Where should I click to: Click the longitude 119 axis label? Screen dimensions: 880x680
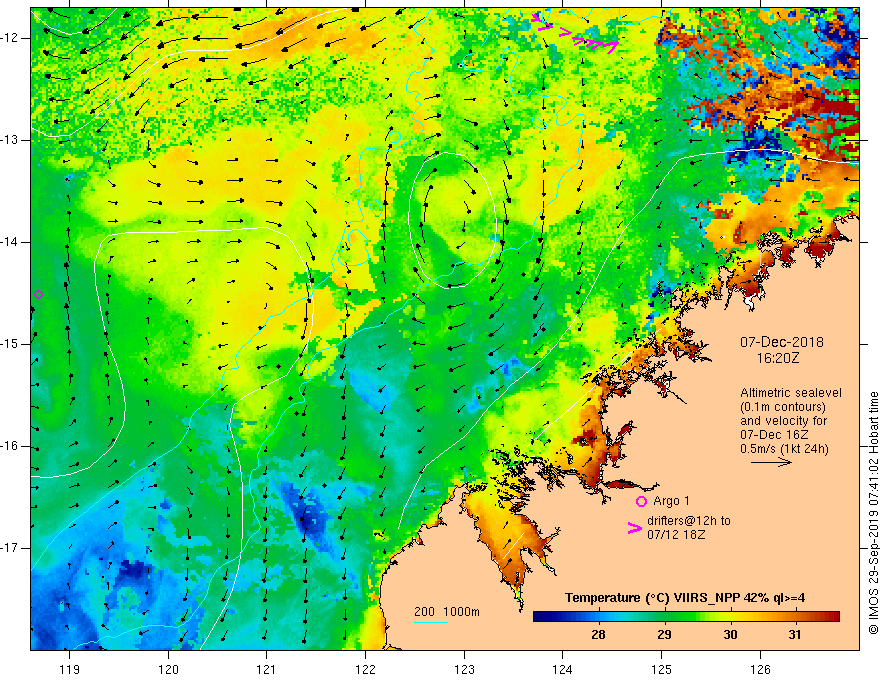[70, 669]
